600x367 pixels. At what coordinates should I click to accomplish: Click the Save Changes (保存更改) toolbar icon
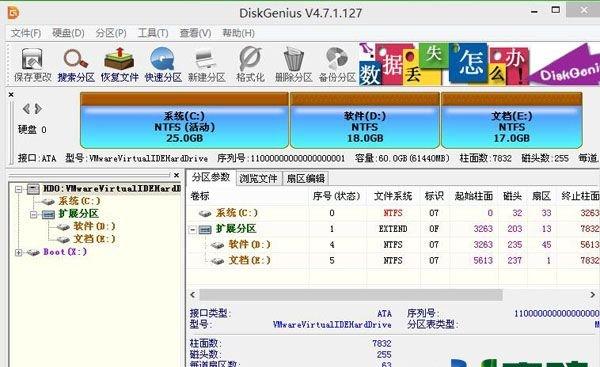[32, 65]
